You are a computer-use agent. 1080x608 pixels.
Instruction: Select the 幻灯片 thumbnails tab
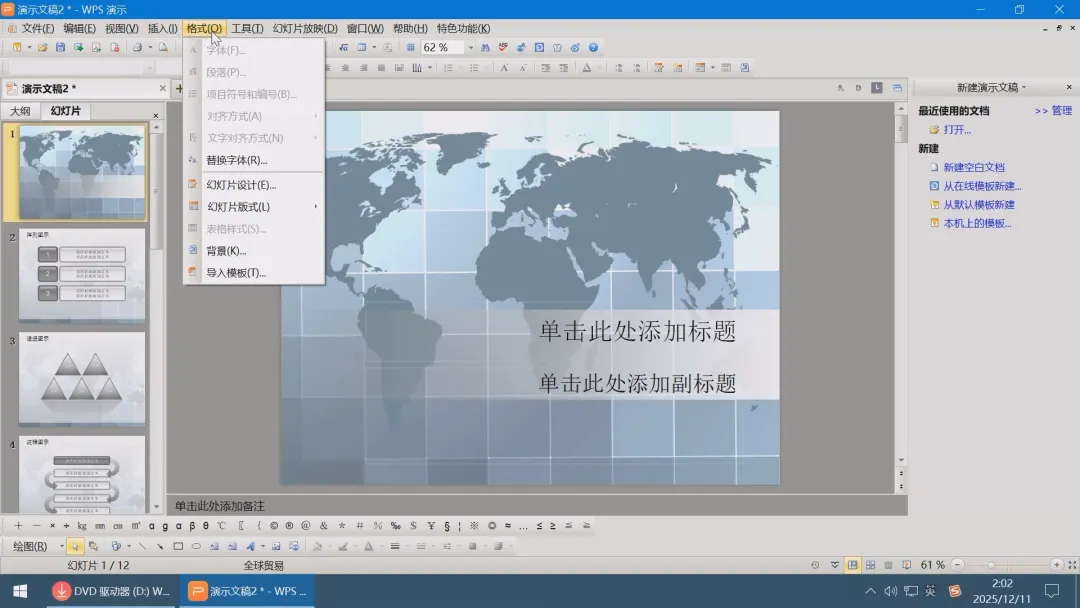click(x=65, y=111)
